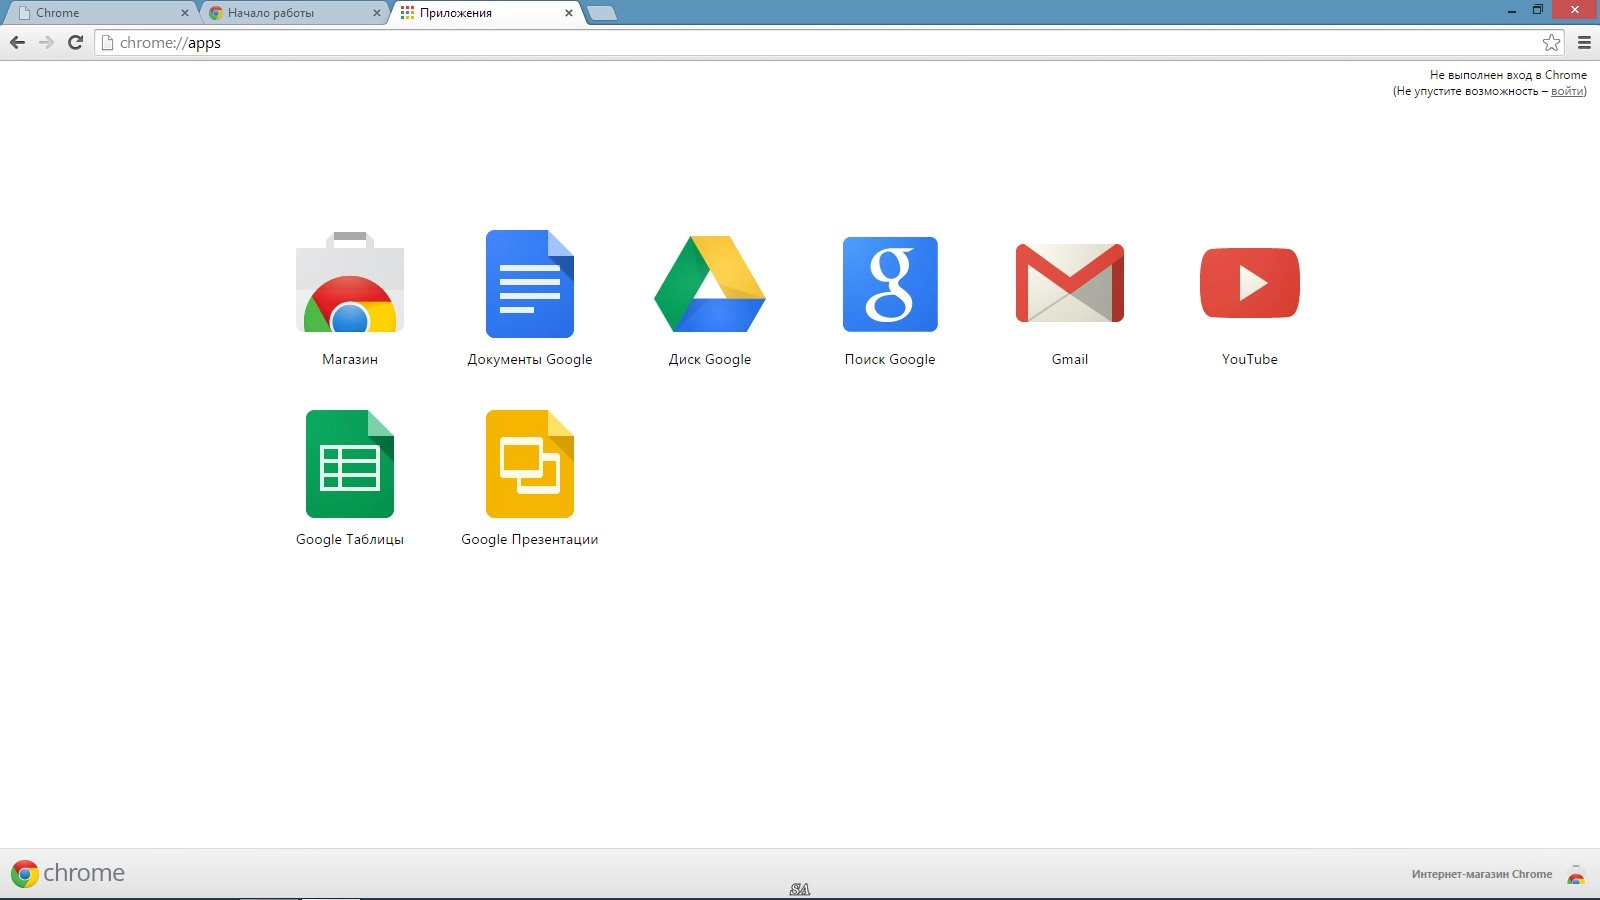The height and width of the screenshot is (900, 1600).
Task: Click the Магазин label text
Action: (350, 359)
